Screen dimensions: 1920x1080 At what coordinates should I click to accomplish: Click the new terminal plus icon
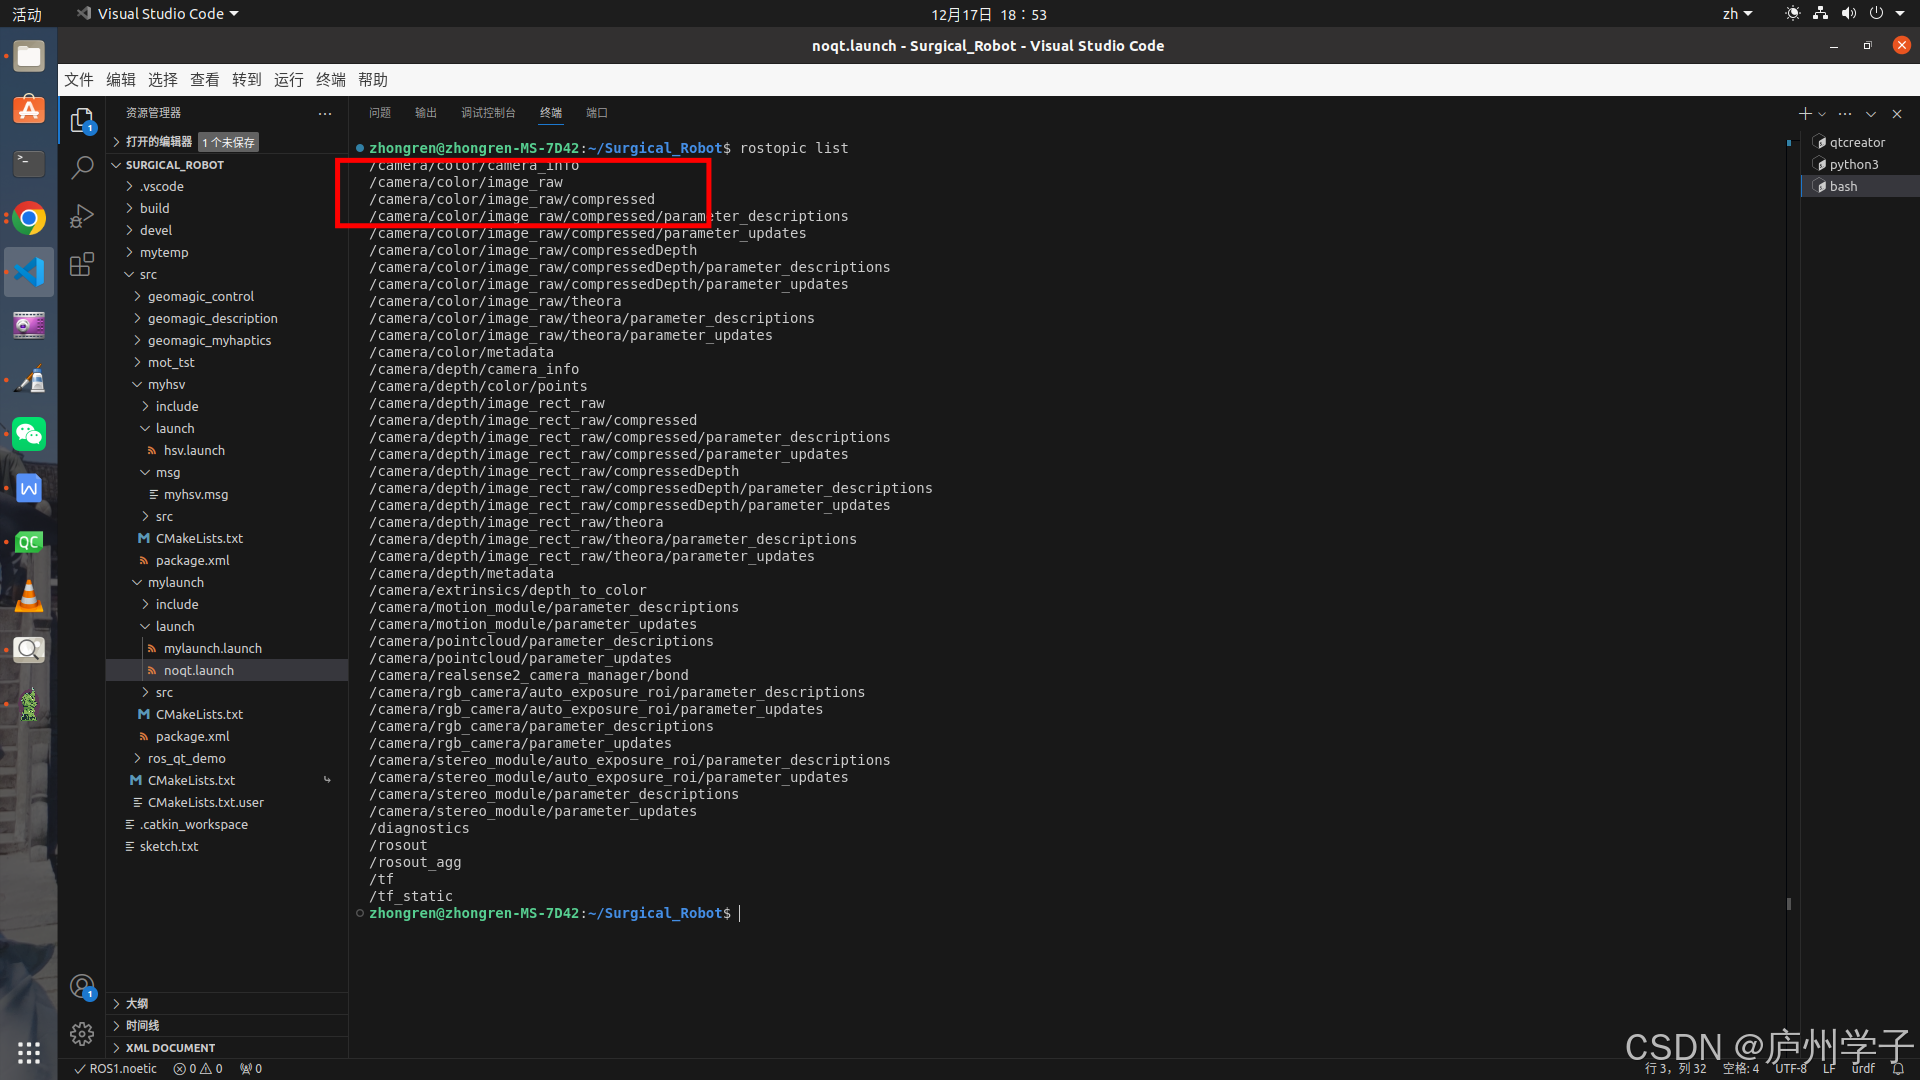point(1804,114)
